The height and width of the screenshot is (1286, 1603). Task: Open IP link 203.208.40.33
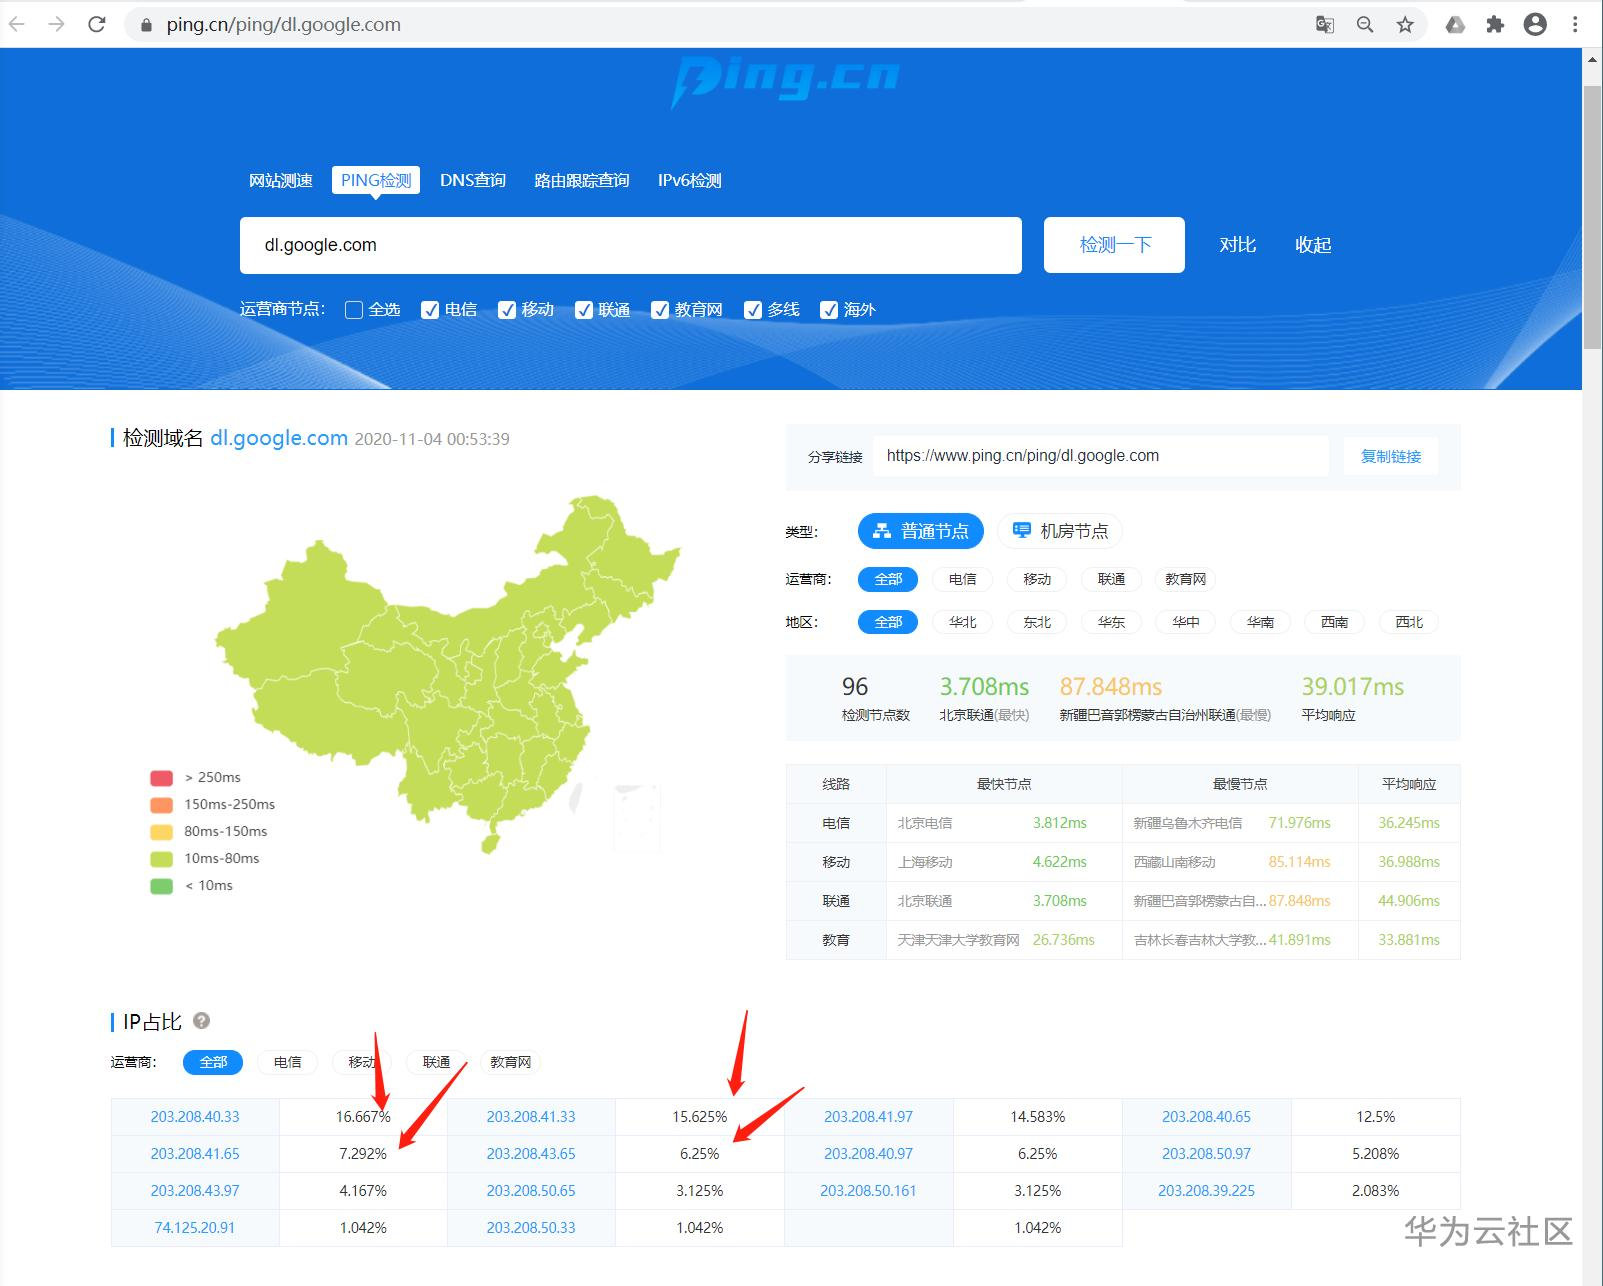click(195, 1117)
